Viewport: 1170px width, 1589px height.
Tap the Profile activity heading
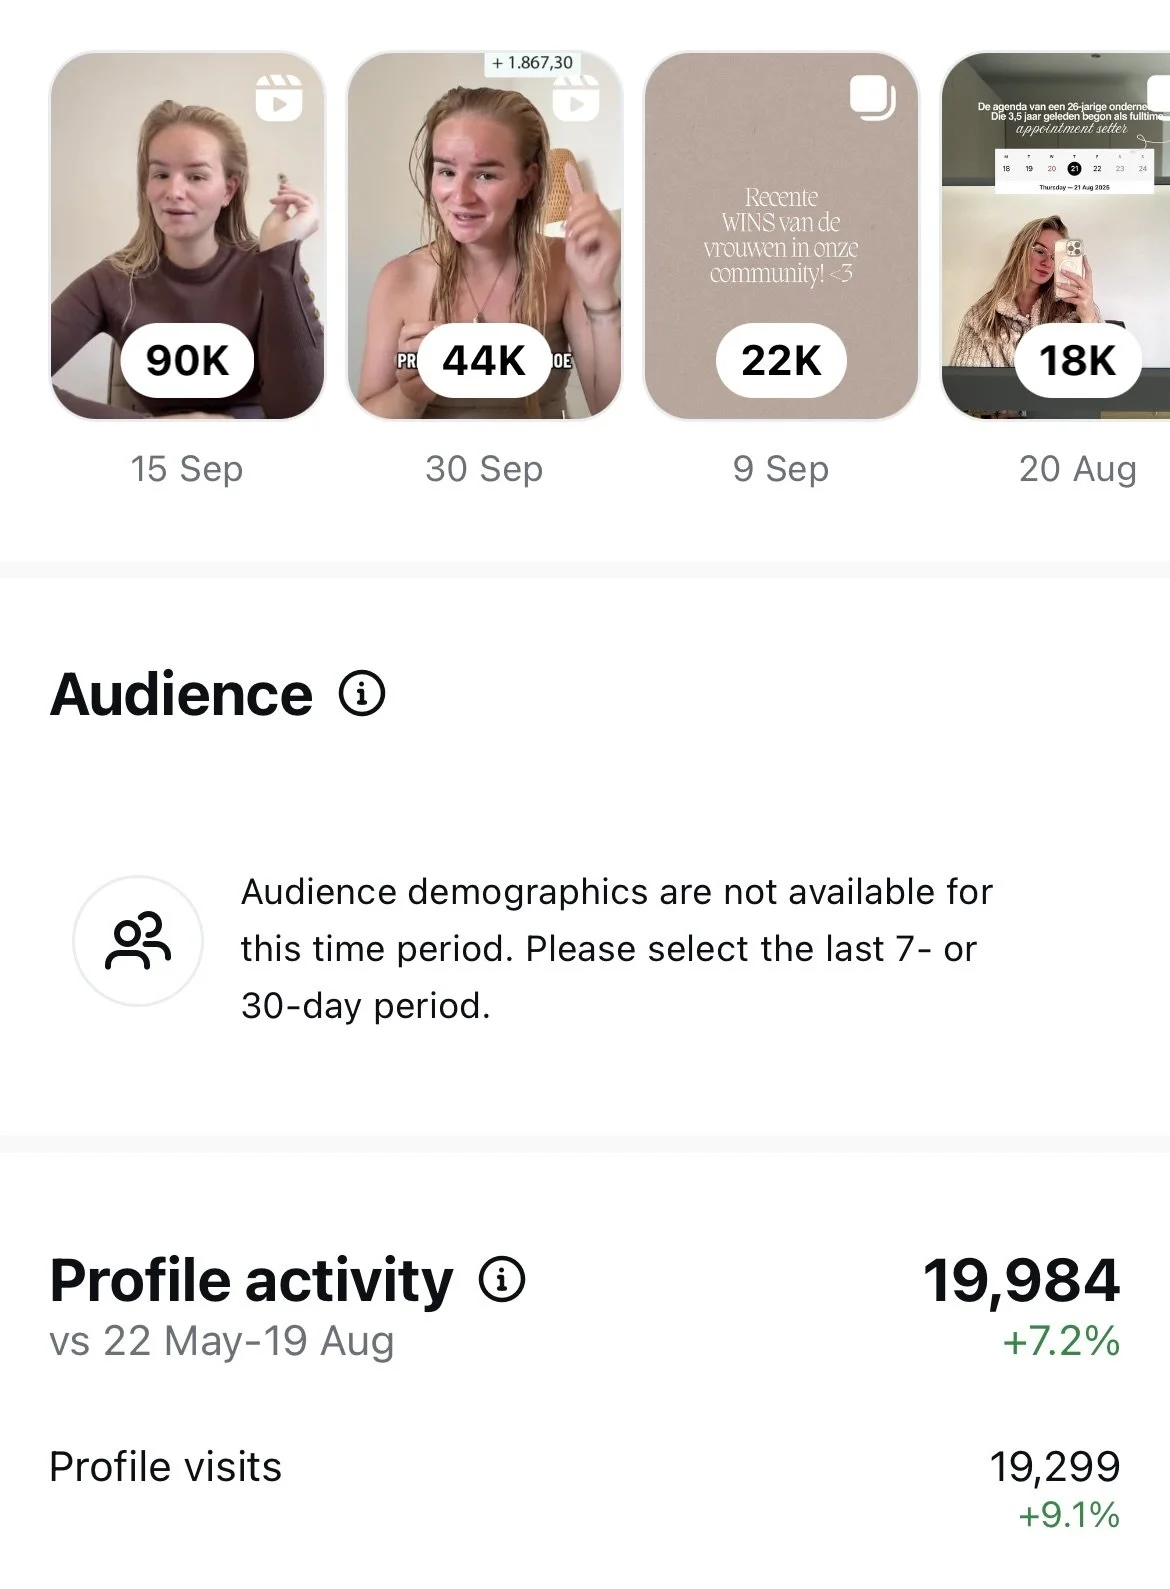point(251,1281)
